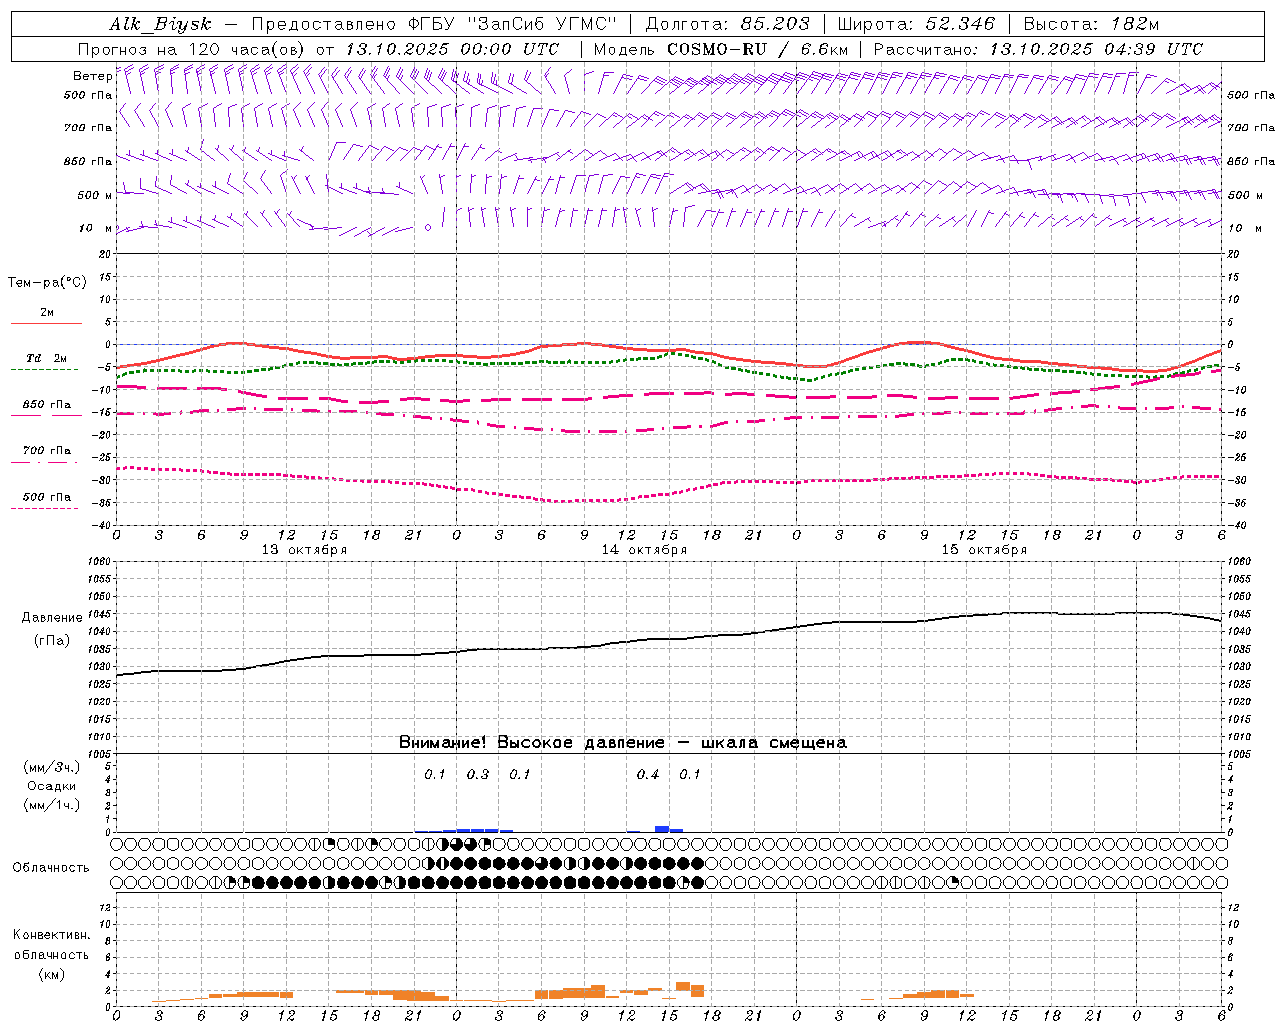Screen dimensions: 1280x1024
Task: Click the '0.3' precipitation amount value
Action: 478,775
